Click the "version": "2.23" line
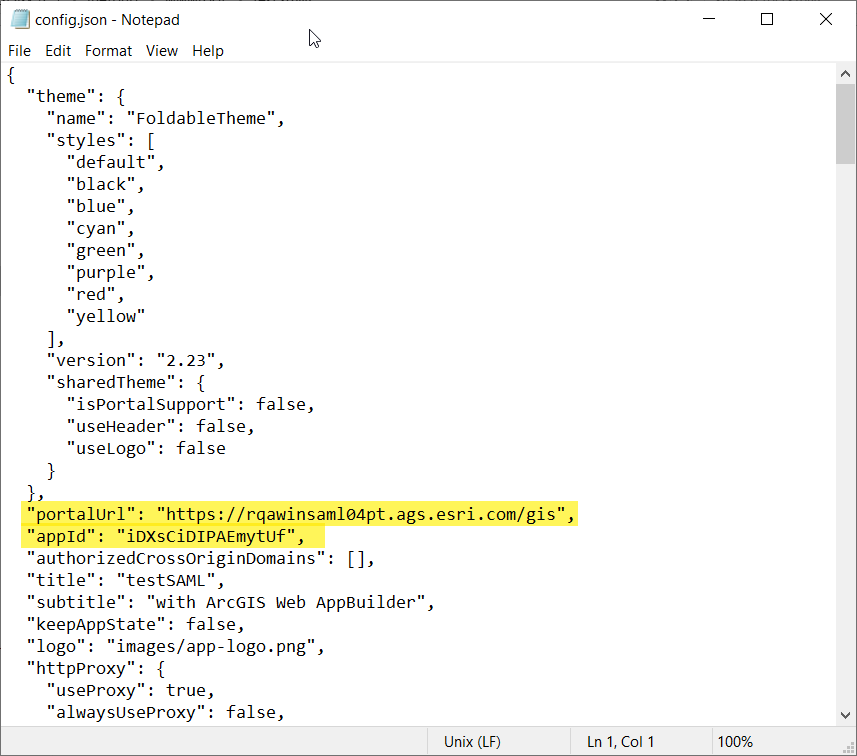Screen dimensions: 857x756 coord(136,361)
